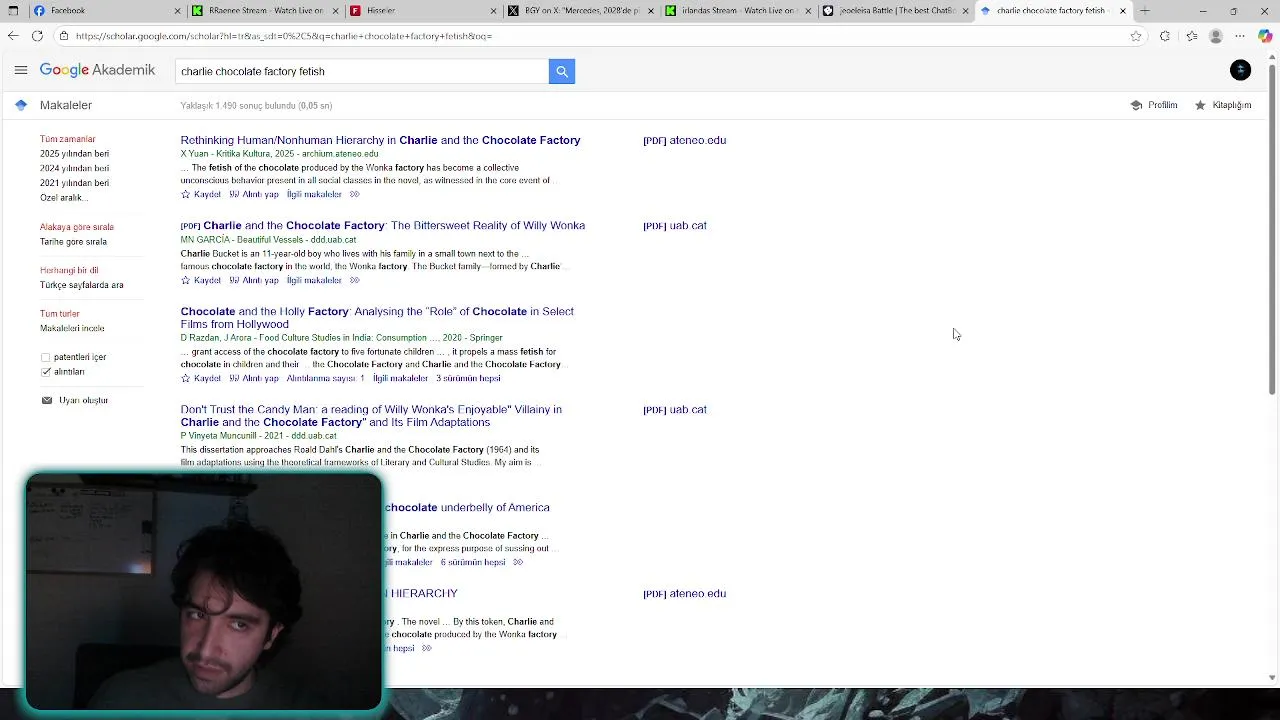This screenshot has width=1280, height=720.
Task: Sort results with Tarihe göre sırala
Action: (73, 241)
